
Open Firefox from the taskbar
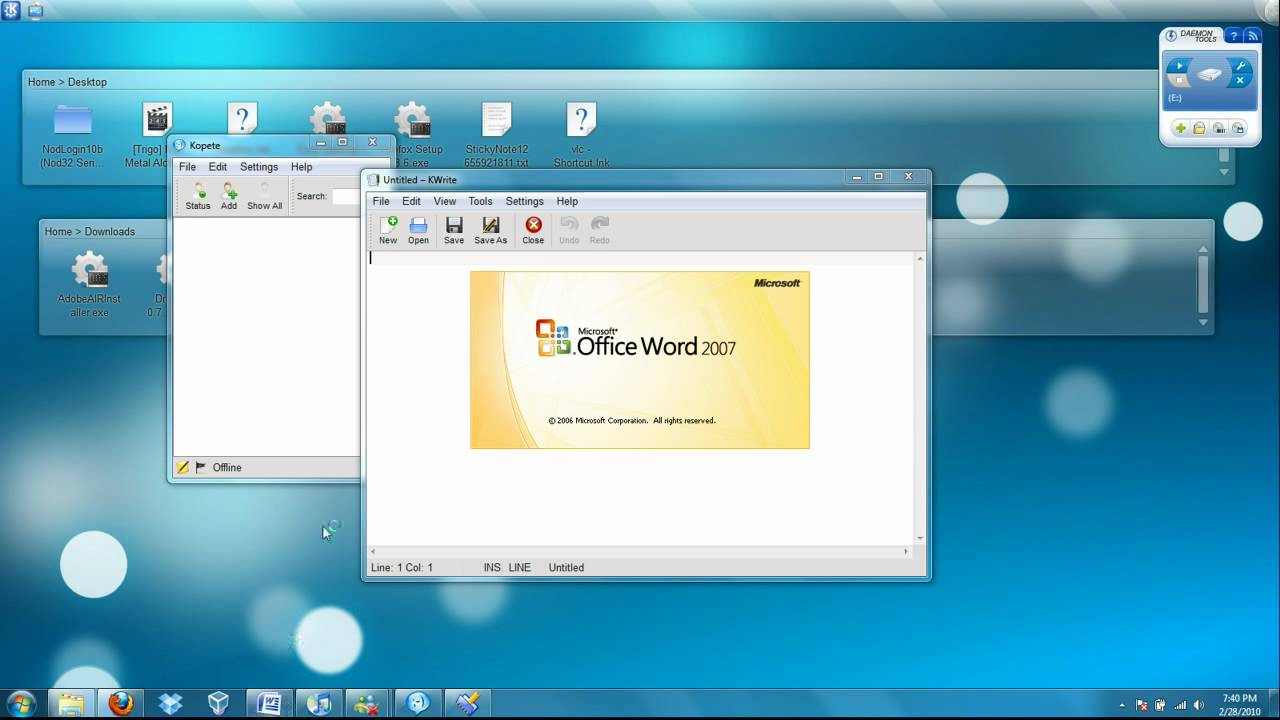click(x=121, y=703)
